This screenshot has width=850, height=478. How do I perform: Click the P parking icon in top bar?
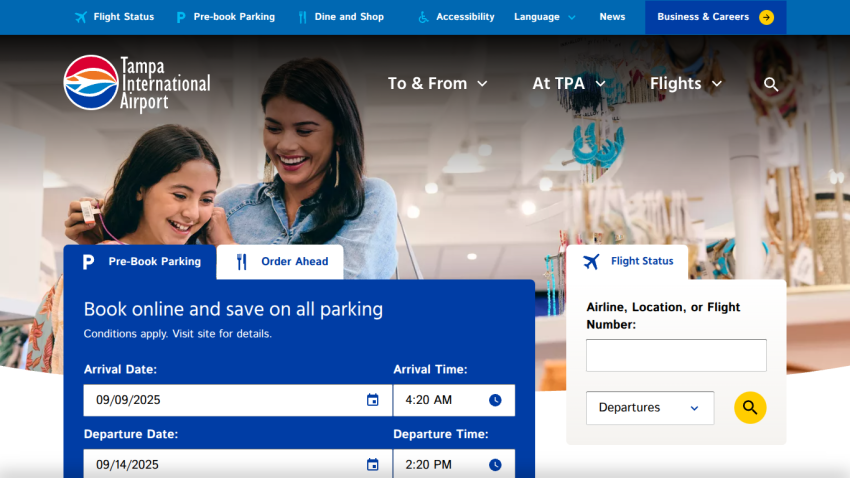(x=181, y=17)
